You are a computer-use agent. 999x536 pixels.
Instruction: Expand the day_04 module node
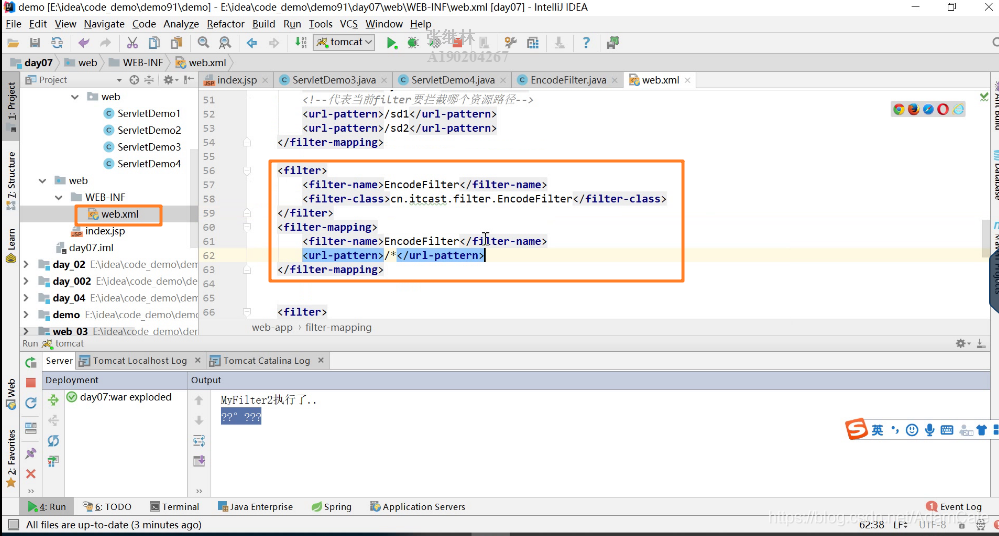click(26, 298)
